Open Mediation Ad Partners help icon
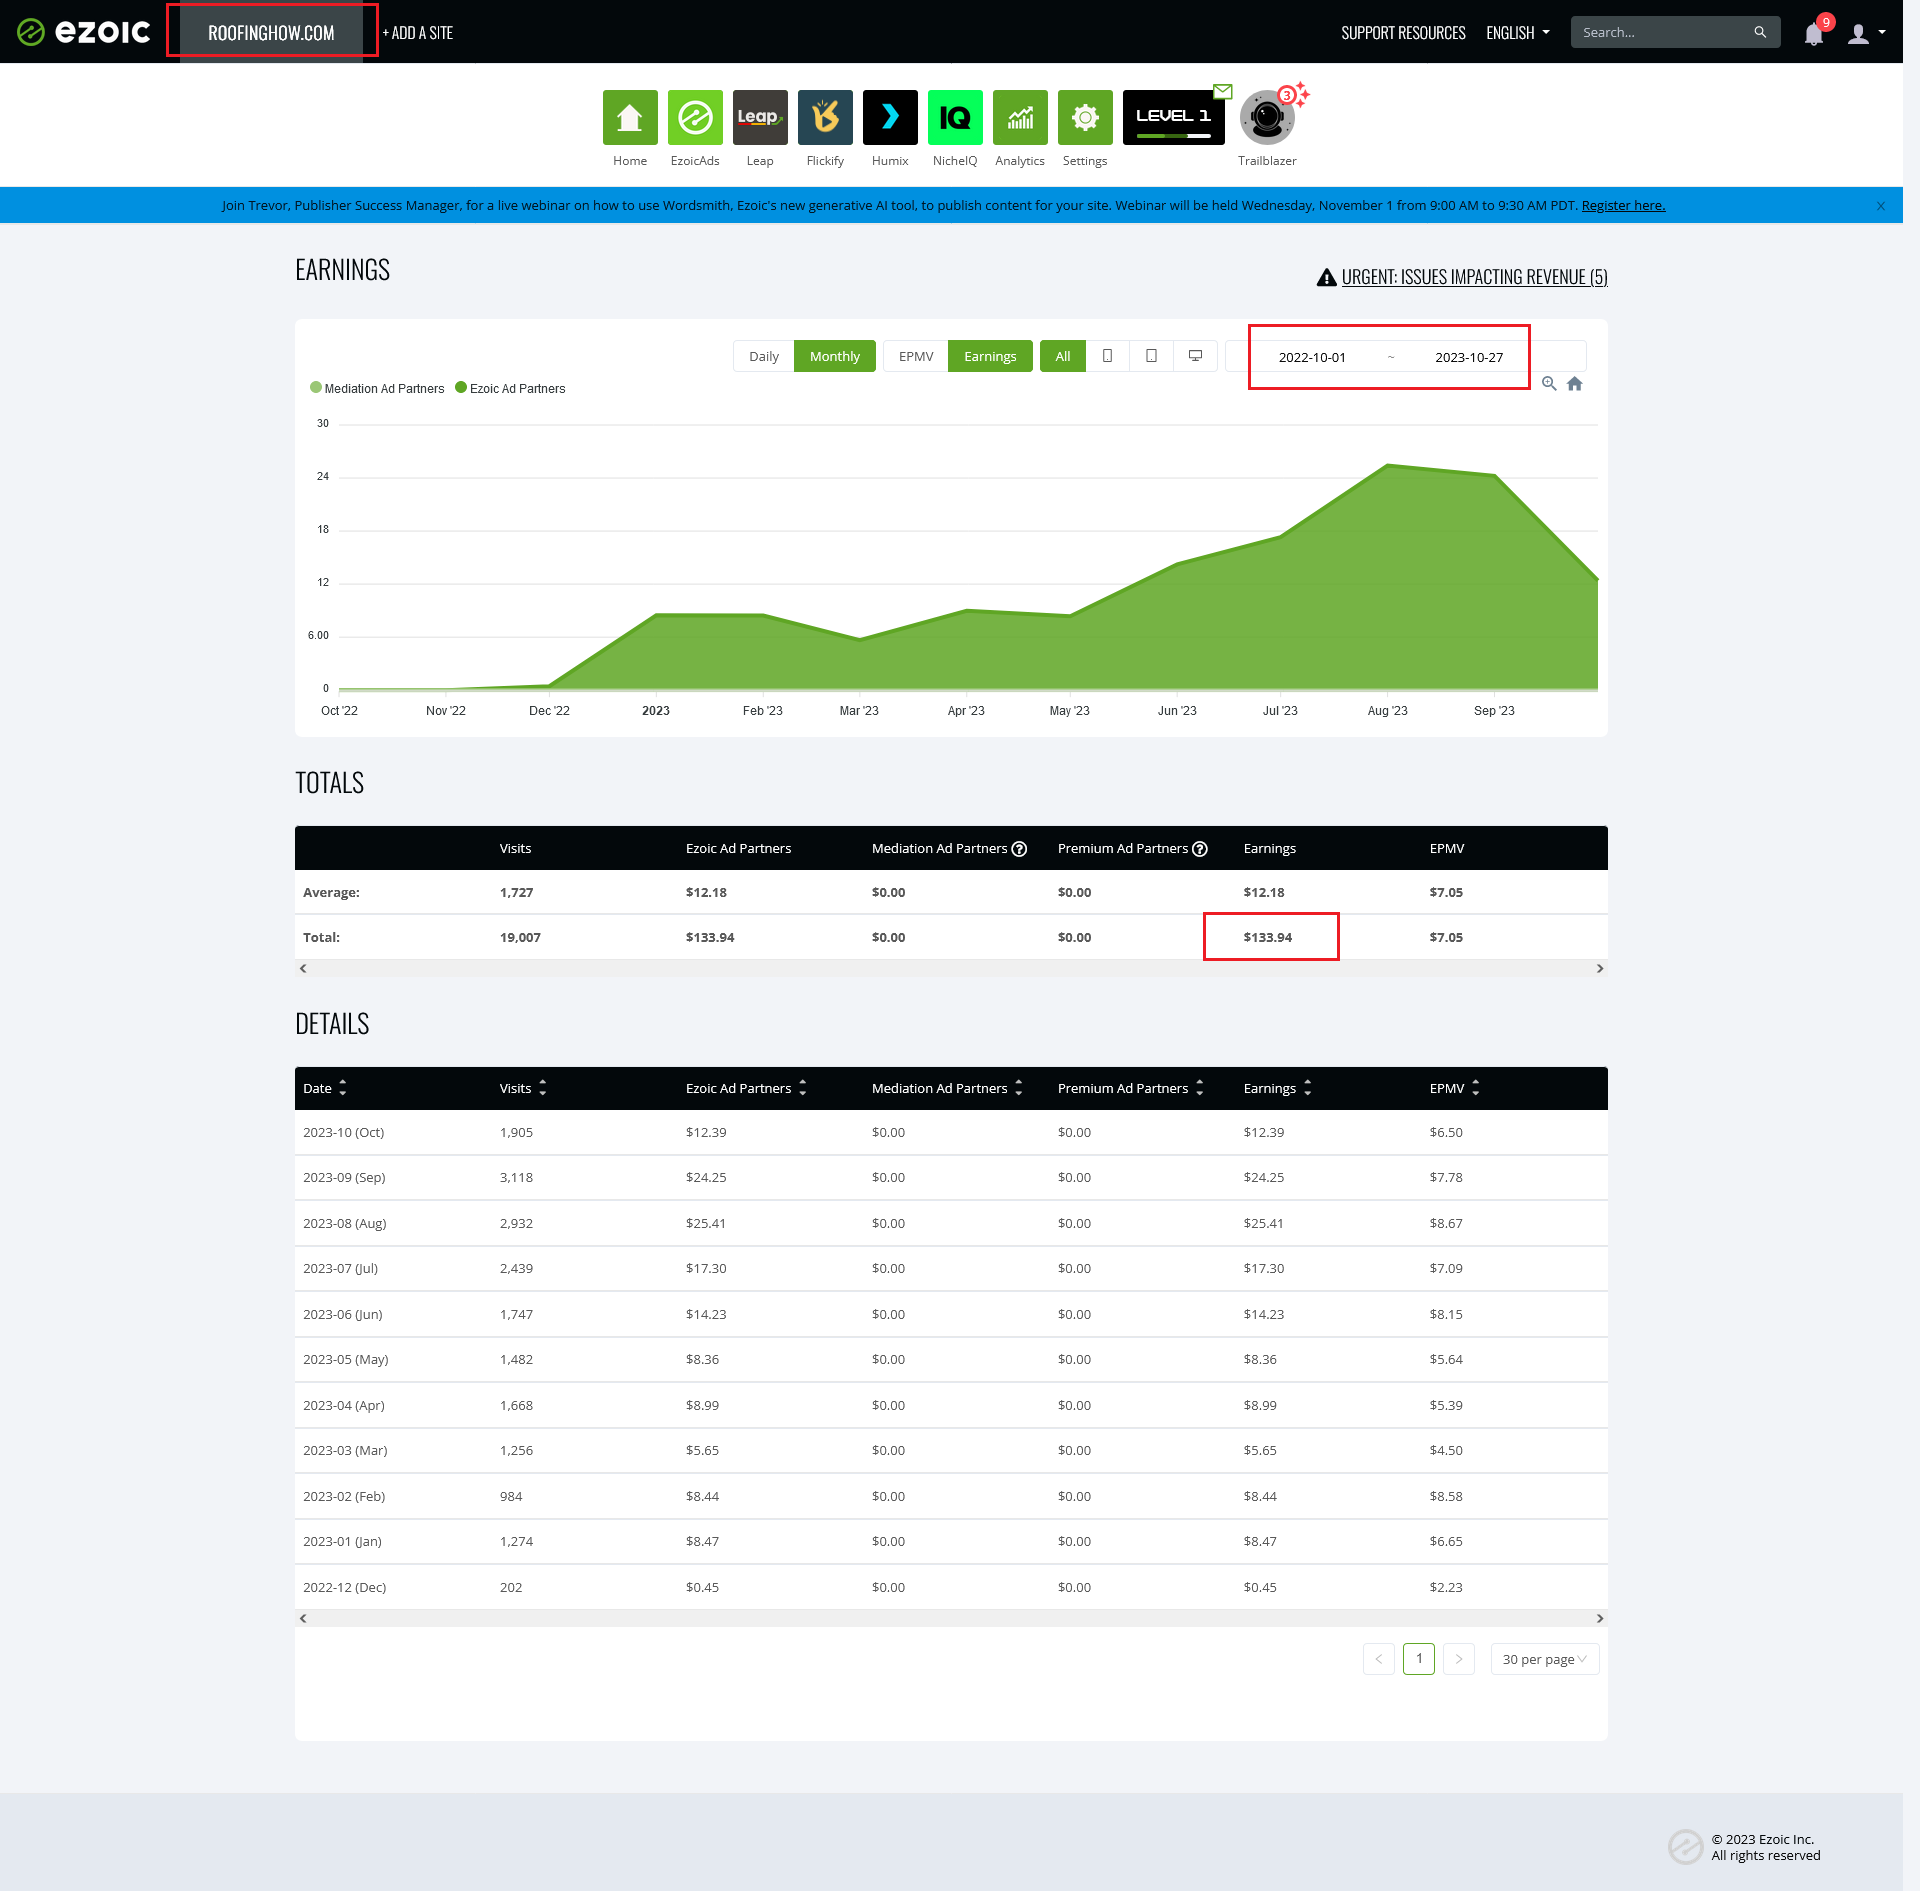This screenshot has height=1891, width=1920. tap(1019, 849)
